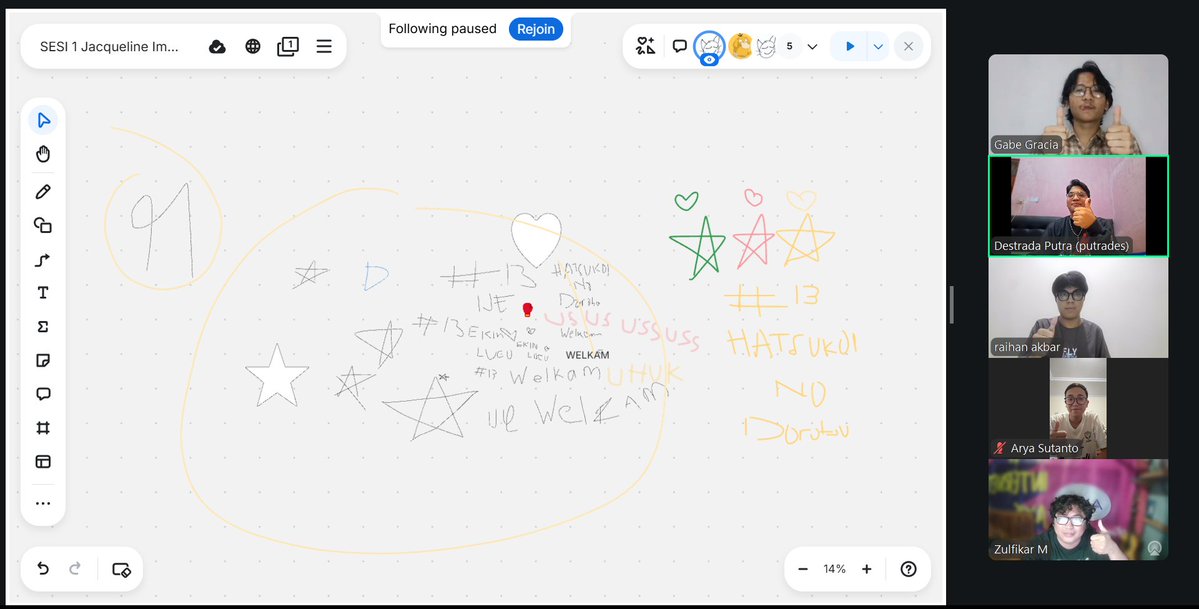
Task: Open the pages frames panel icon
Action: point(288,47)
